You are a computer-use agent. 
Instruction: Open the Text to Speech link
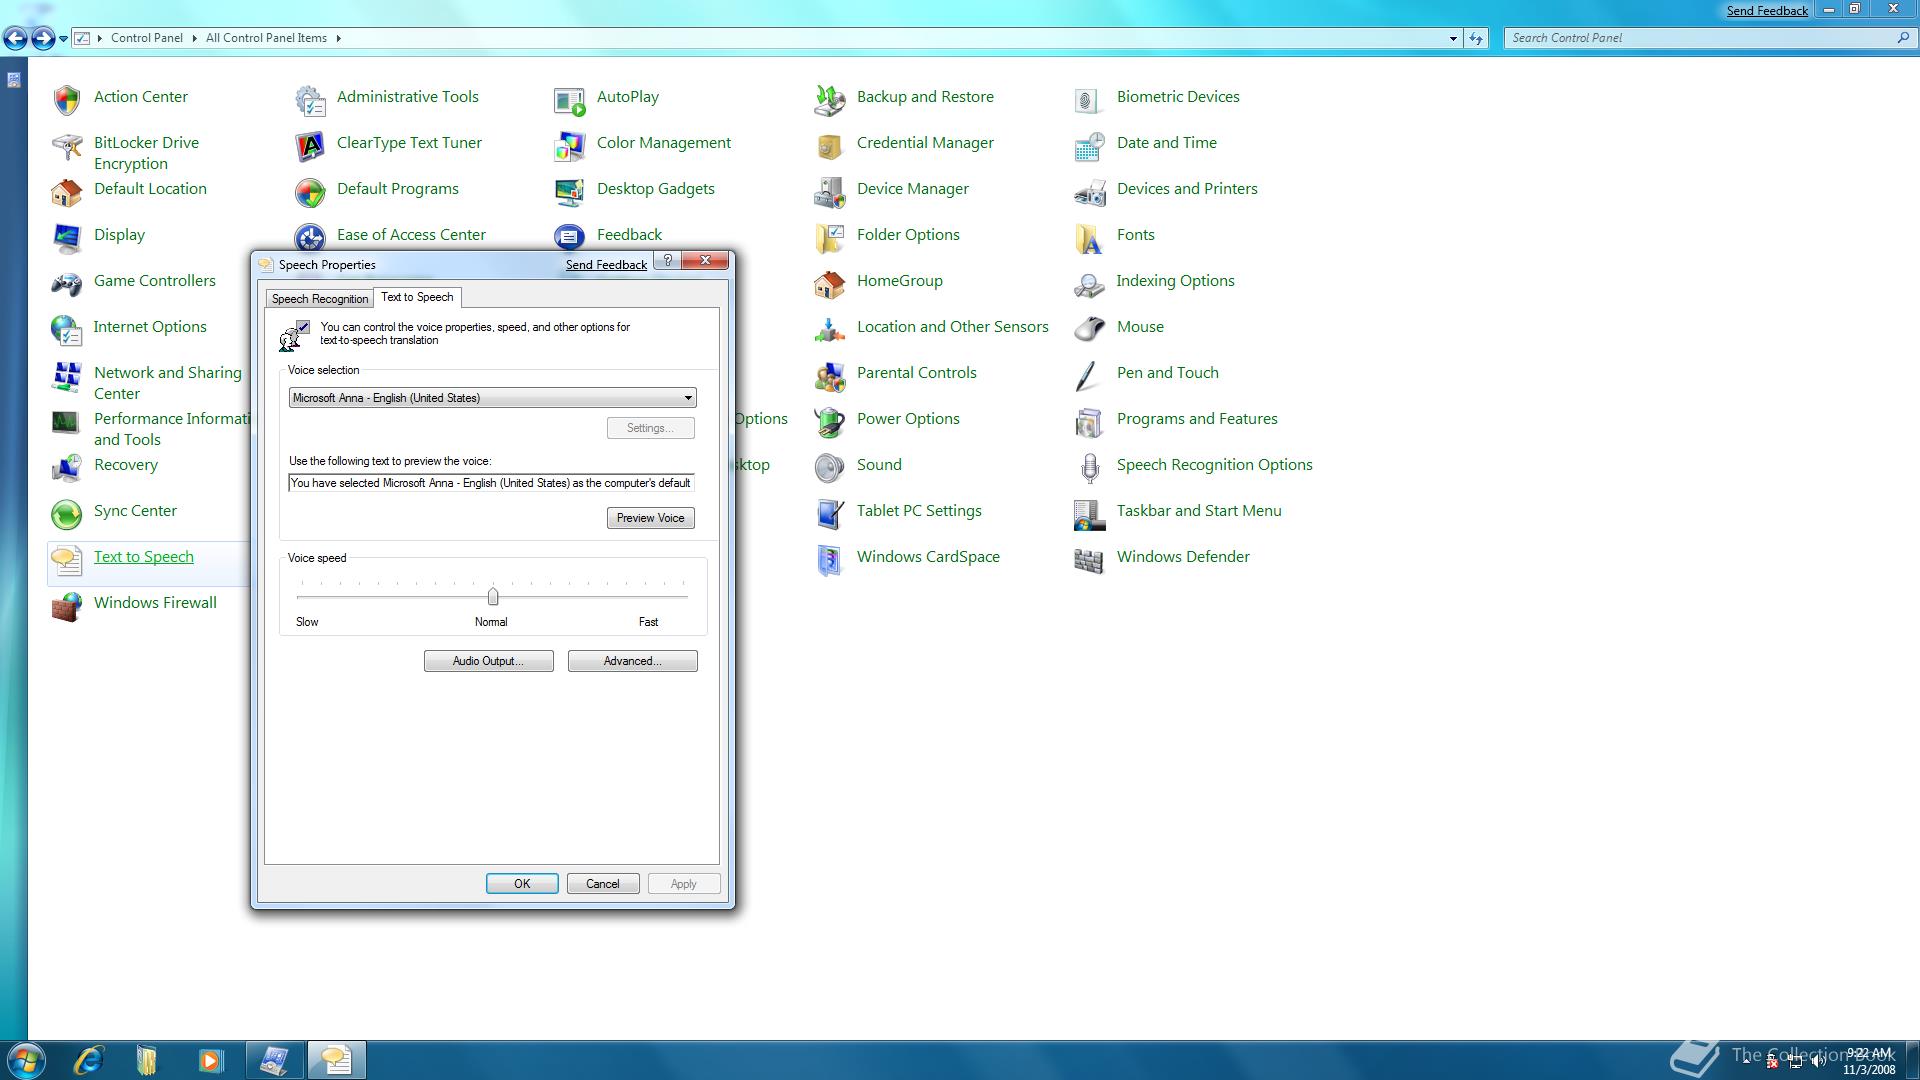144,557
